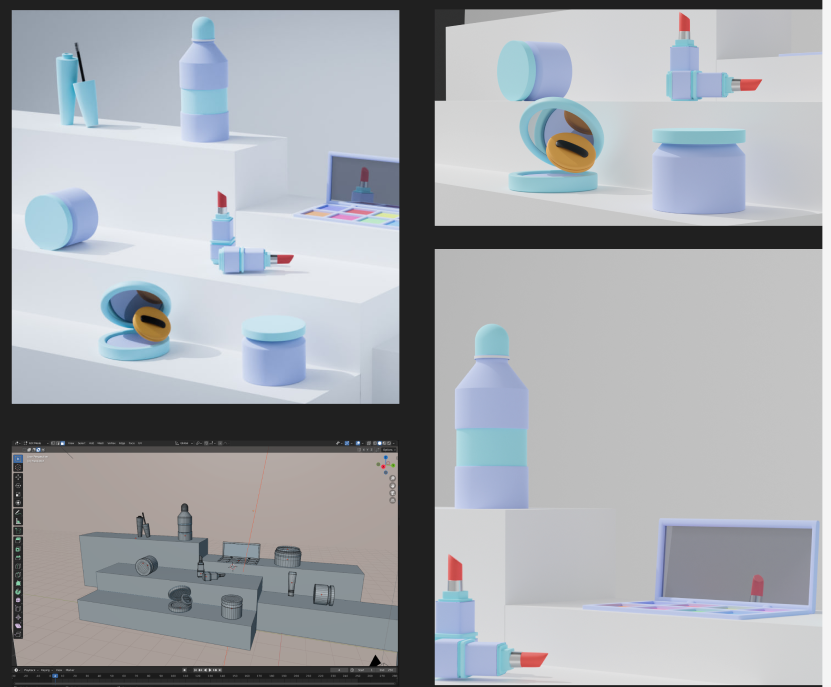831x687 pixels.
Task: Click the zoom magnifier navigation icon
Action: pos(393,478)
